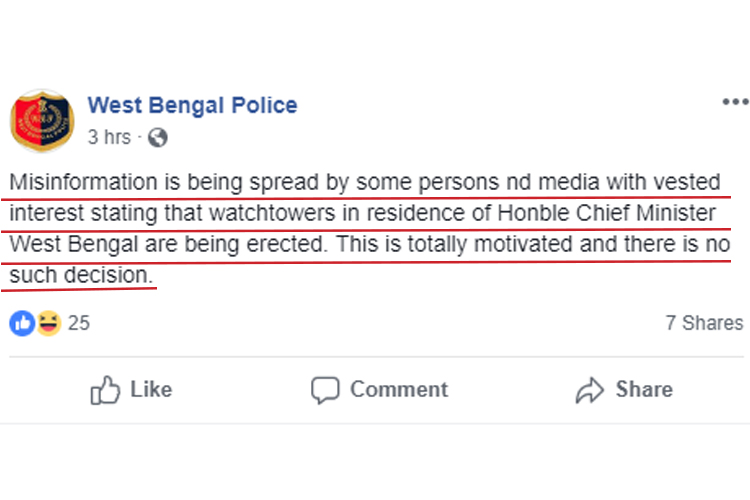Click the curved arrow Share icon
750x500 pixels.
(x=591, y=389)
